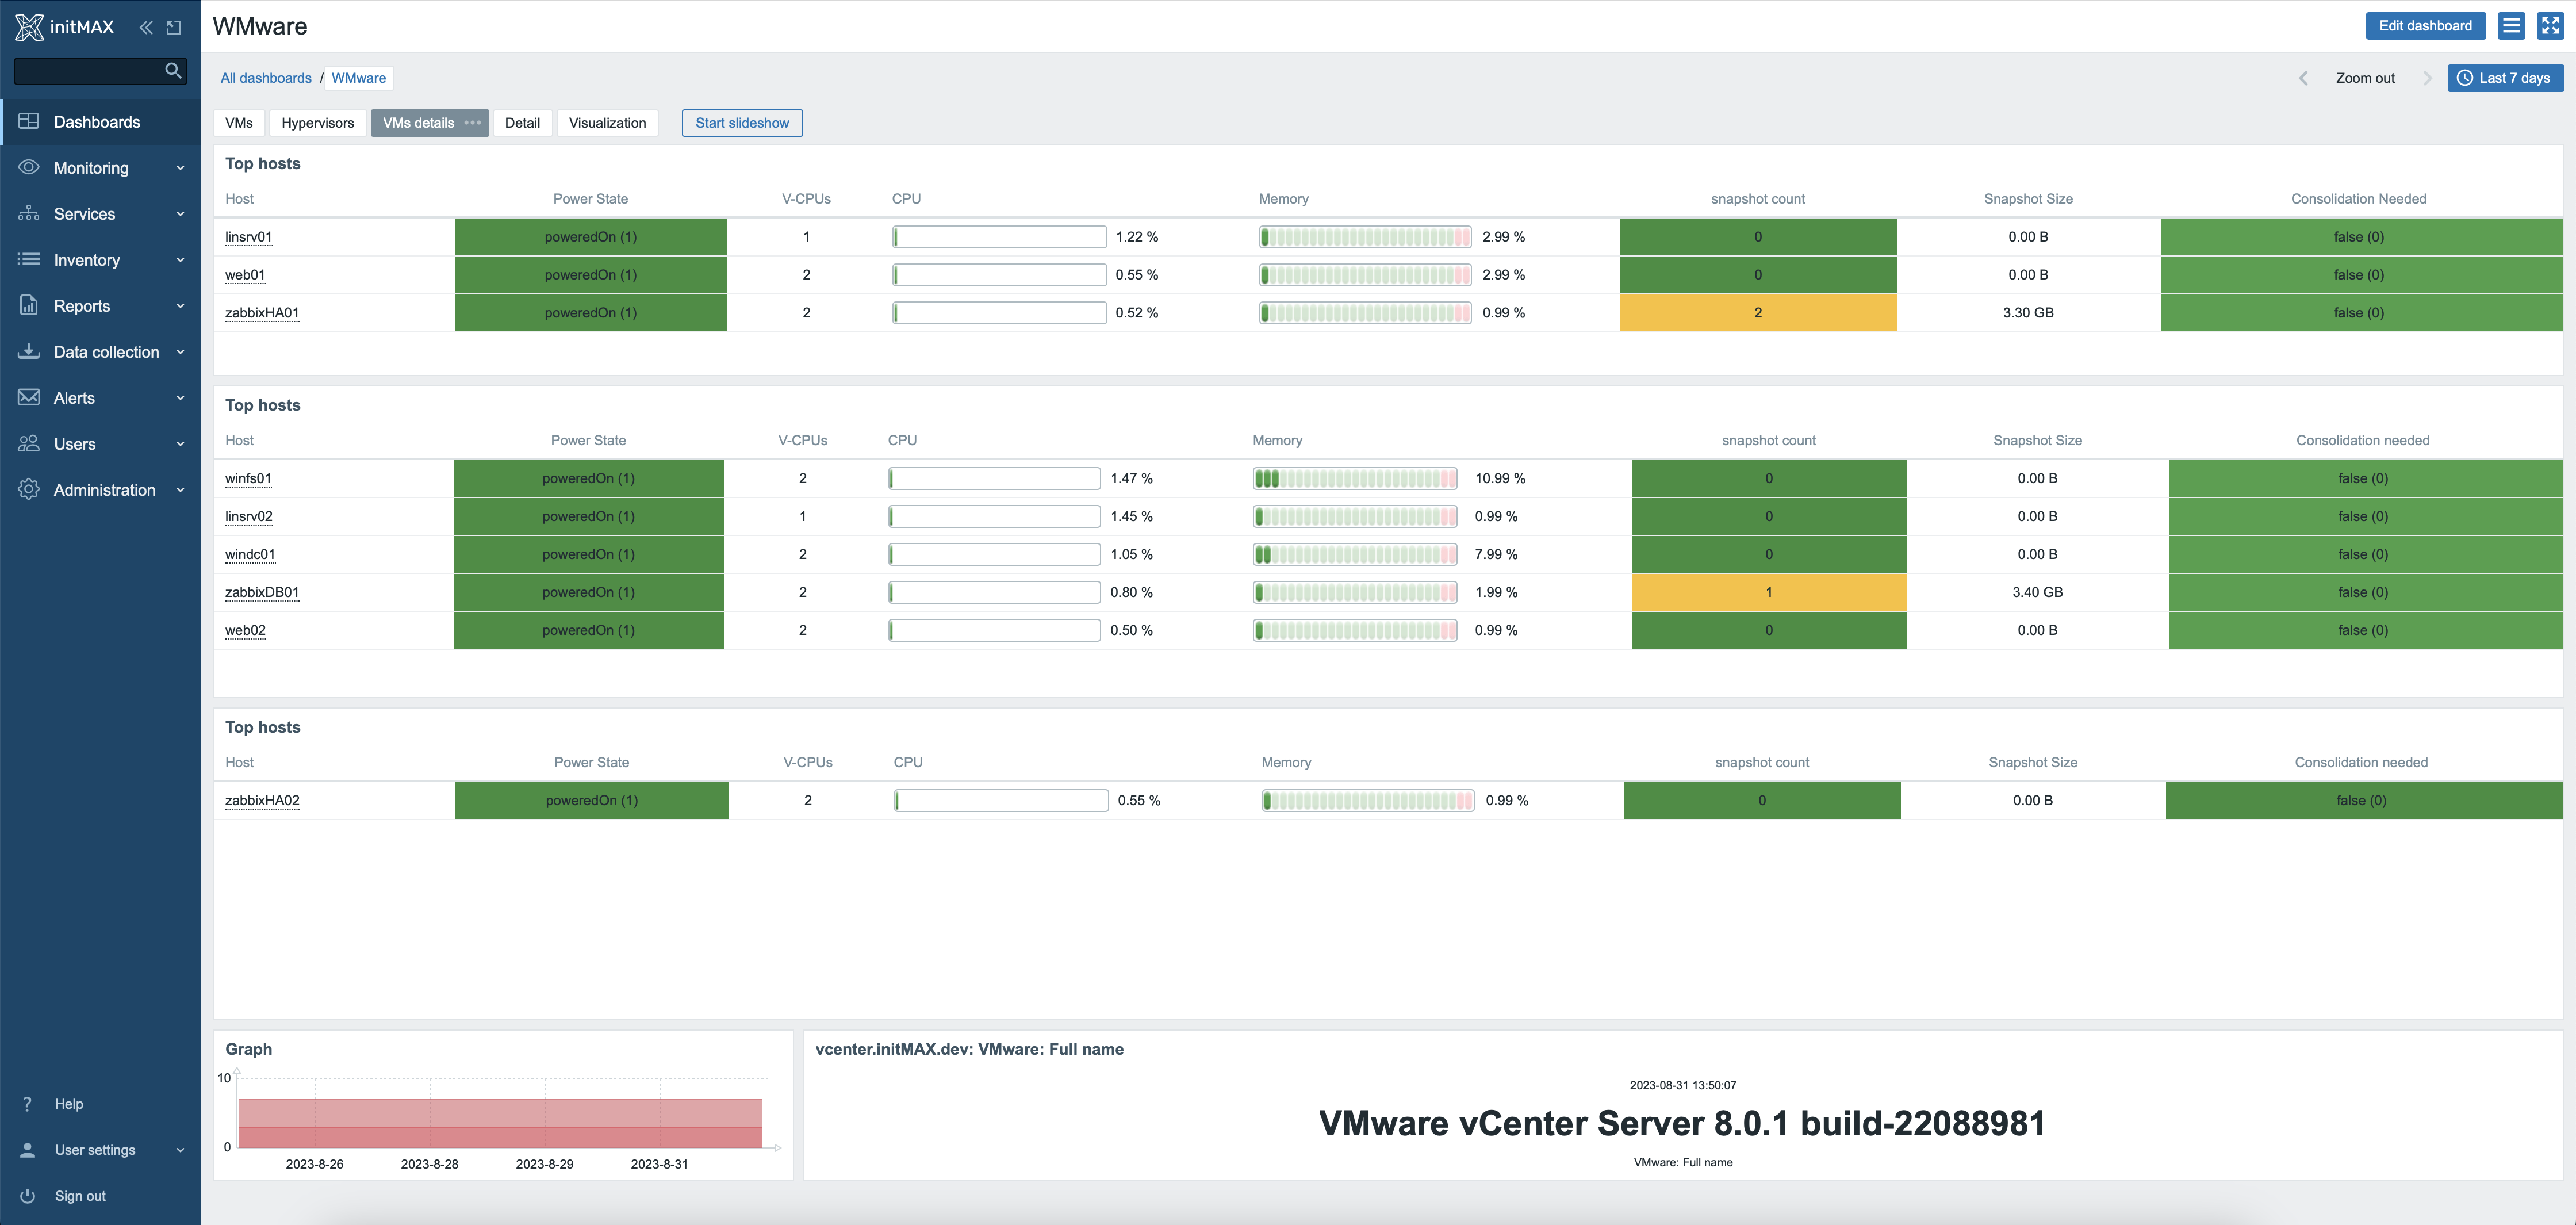The image size is (2576, 1225).
Task: Open host linsrv01 link
Action: [x=249, y=237]
